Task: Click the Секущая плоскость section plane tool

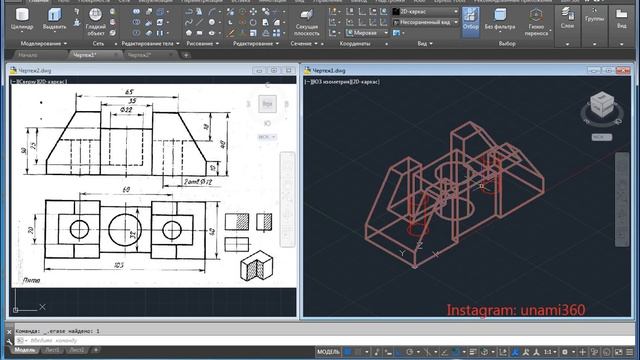Action: 306,22
